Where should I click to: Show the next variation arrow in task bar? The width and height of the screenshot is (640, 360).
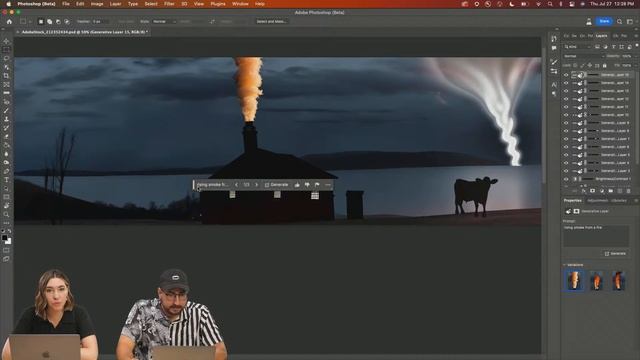(256, 185)
